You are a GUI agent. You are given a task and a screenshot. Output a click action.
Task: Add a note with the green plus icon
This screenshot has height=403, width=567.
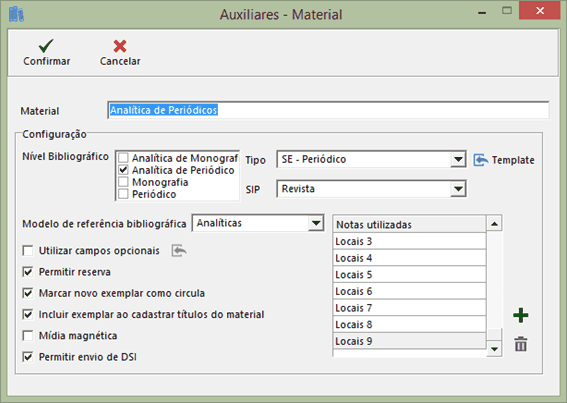521,315
